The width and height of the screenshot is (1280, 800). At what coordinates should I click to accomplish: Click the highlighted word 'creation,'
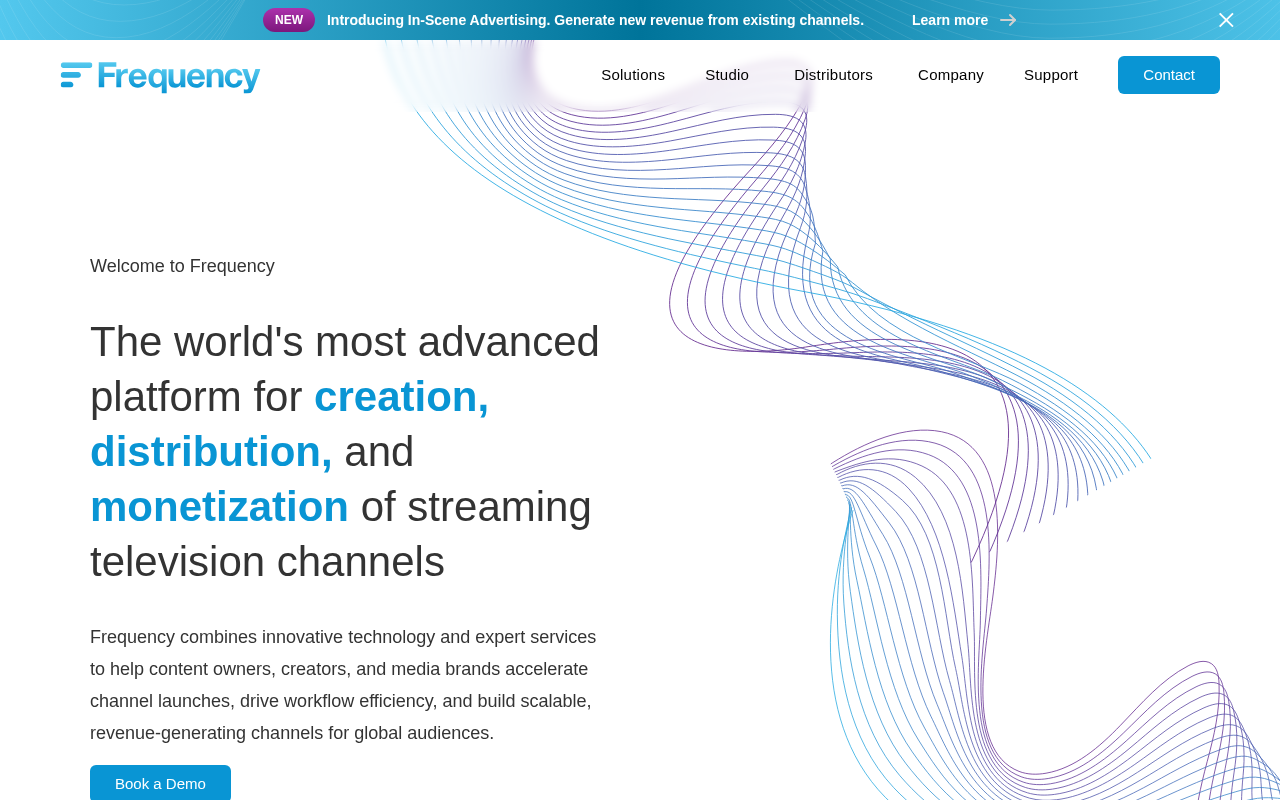point(401,396)
